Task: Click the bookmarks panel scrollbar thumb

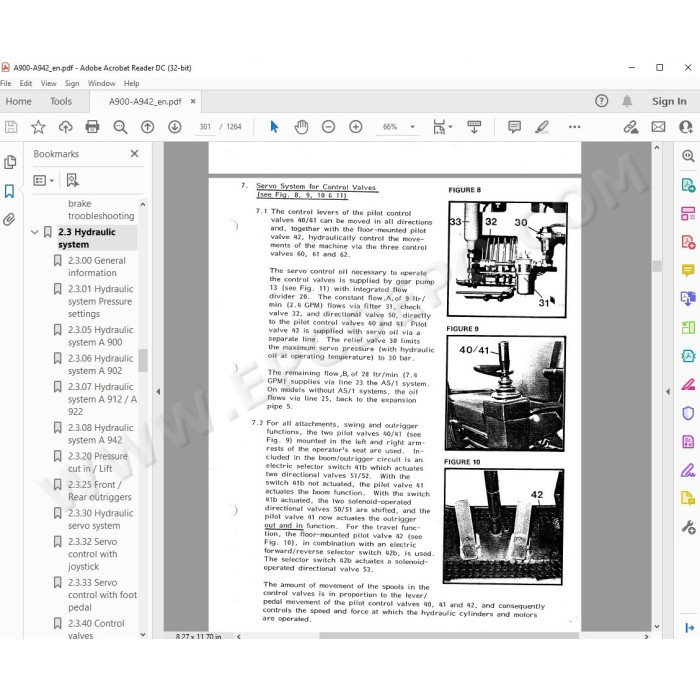Action: (143, 360)
